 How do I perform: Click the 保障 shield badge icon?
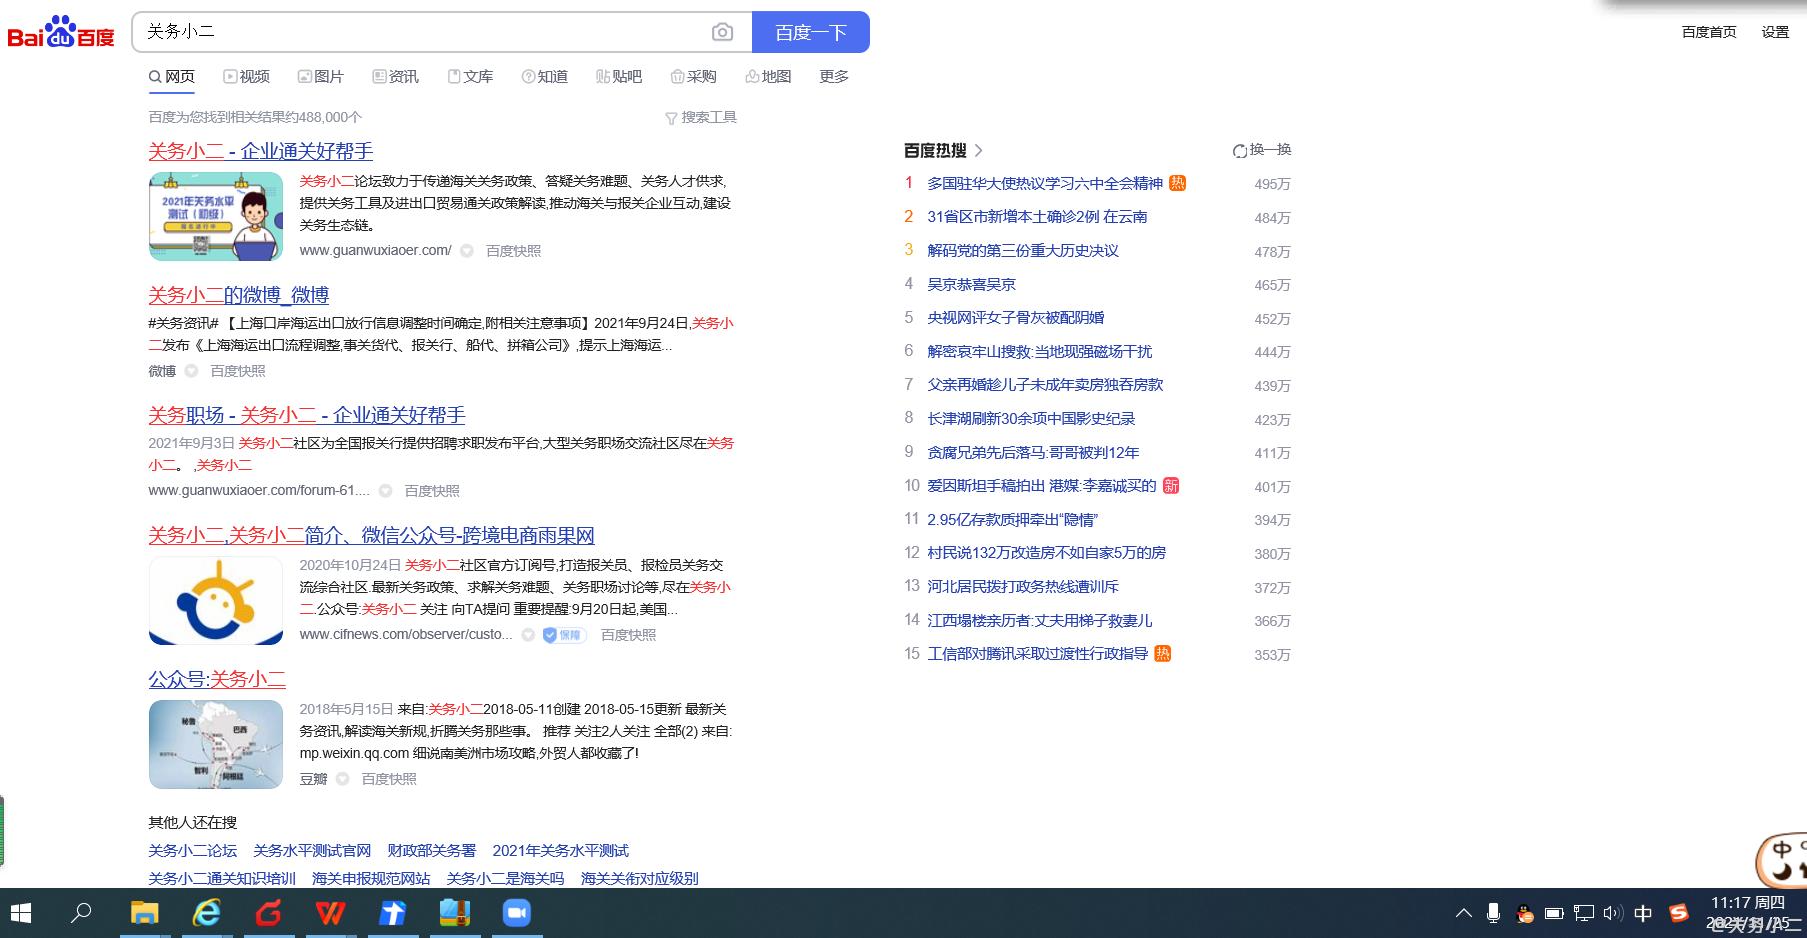pyautogui.click(x=564, y=635)
